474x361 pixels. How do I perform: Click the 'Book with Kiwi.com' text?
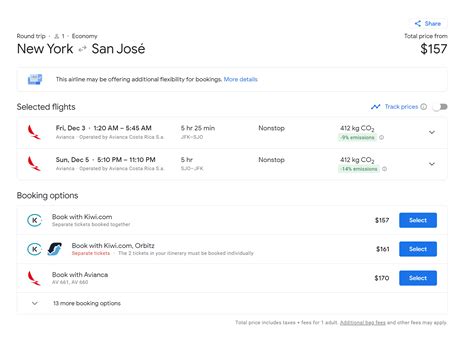[x=82, y=217]
